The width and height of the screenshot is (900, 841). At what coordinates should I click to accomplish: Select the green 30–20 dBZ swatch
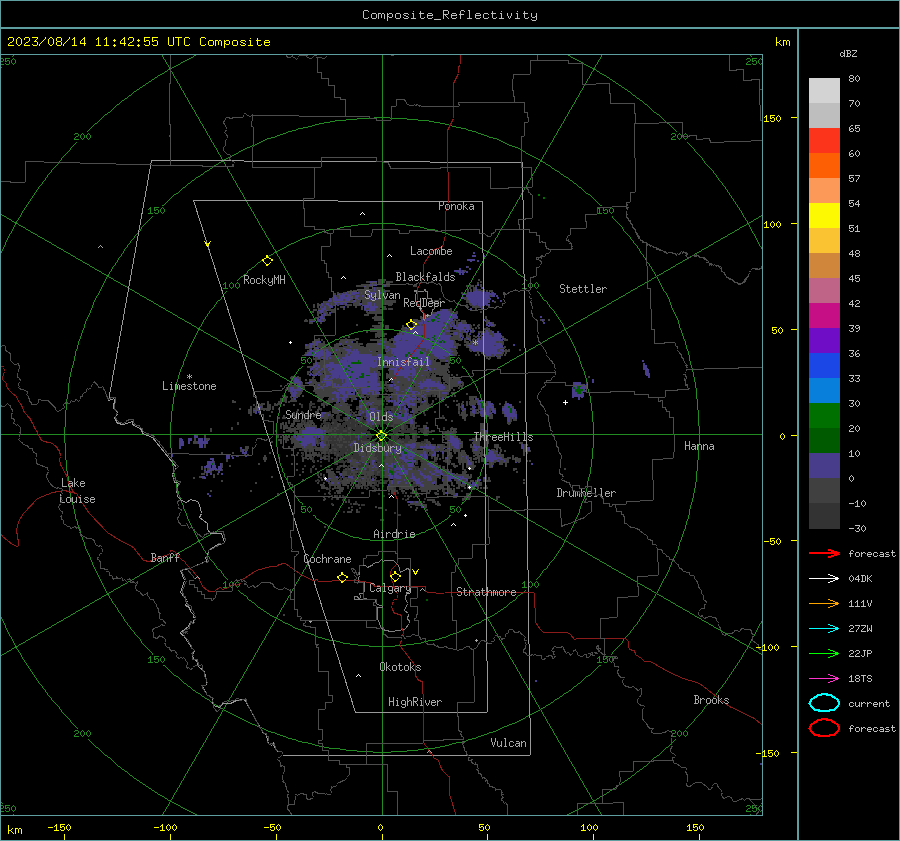(824, 416)
